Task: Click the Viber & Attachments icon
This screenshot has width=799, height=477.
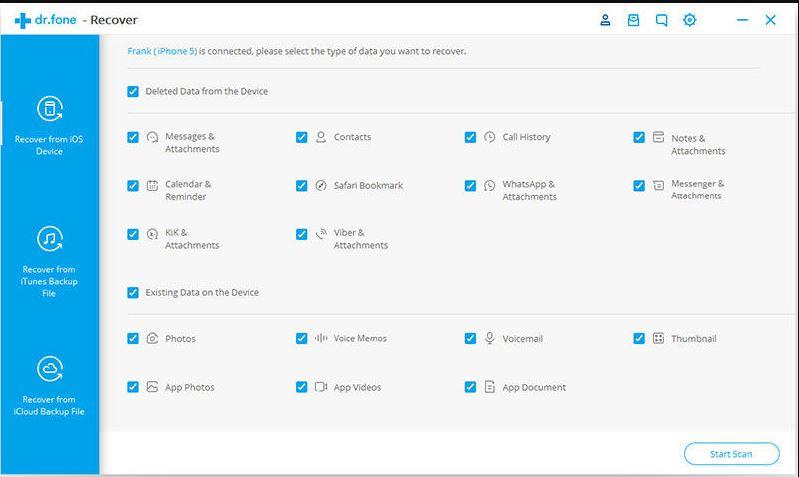Action: (321, 234)
